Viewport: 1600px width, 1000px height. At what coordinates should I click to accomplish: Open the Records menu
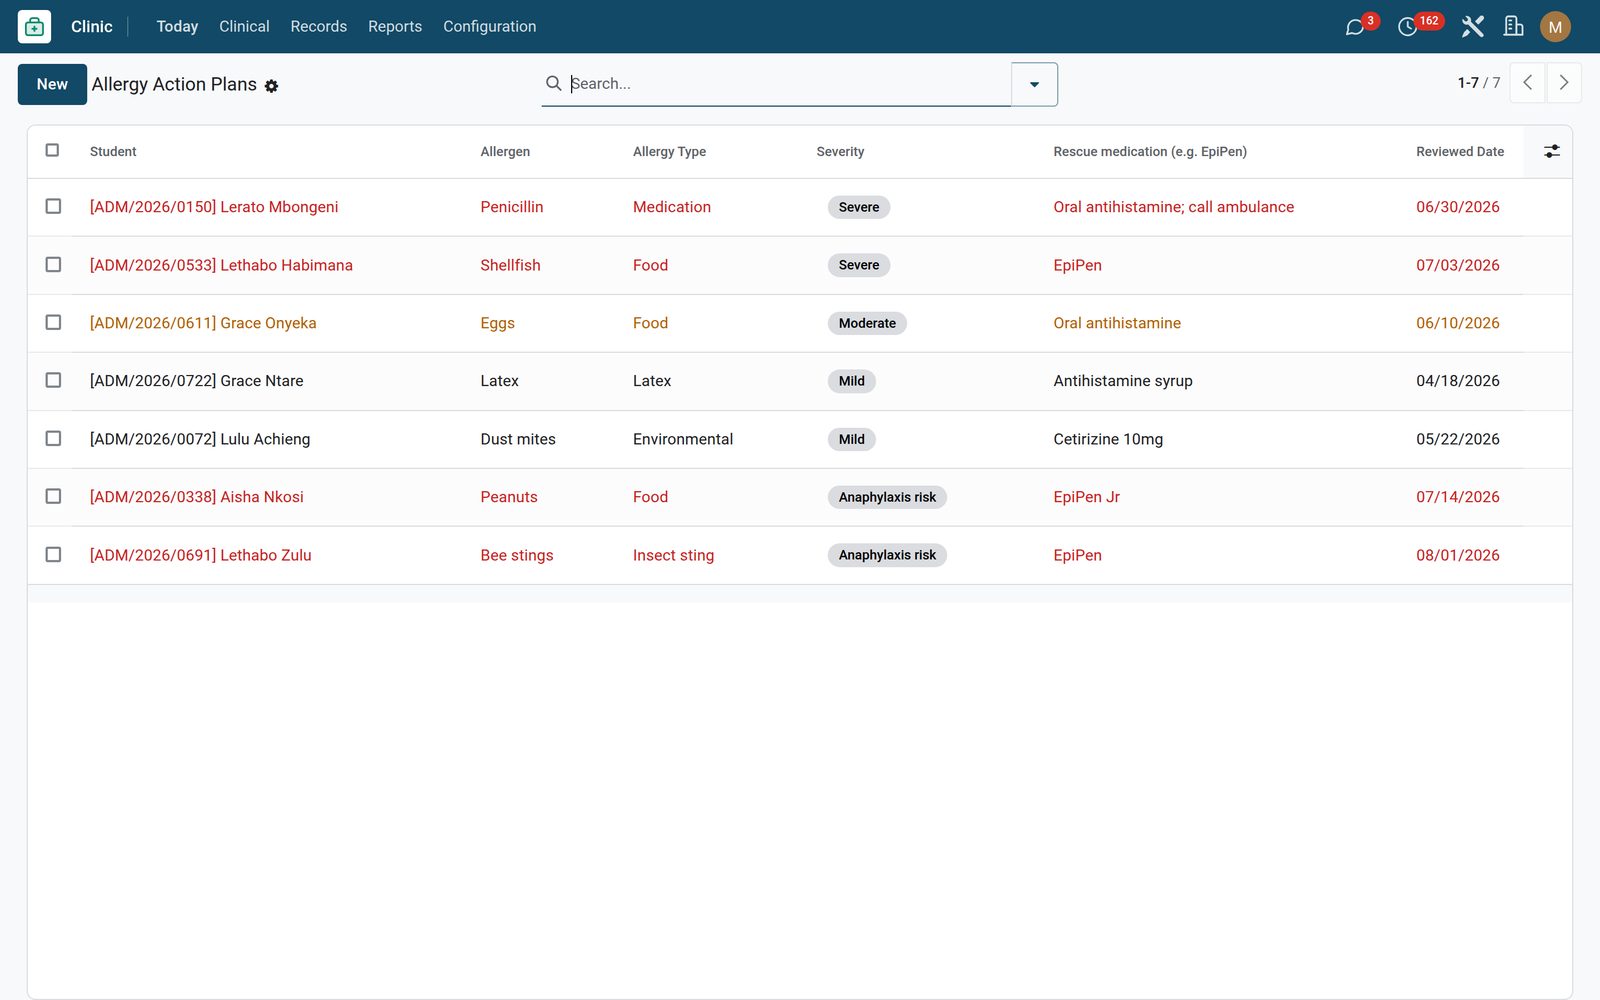coord(318,27)
